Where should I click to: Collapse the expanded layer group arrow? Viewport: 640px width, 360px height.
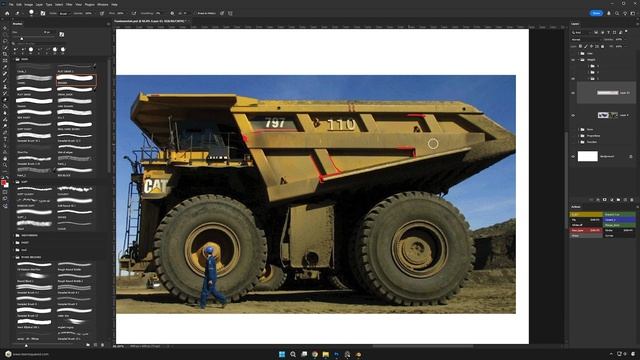pyautogui.click(x=578, y=60)
